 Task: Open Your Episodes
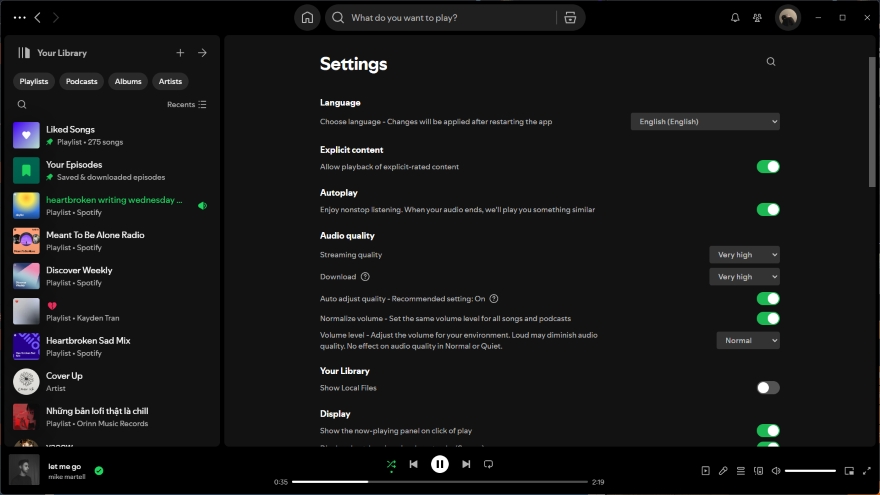pyautogui.click(x=111, y=171)
